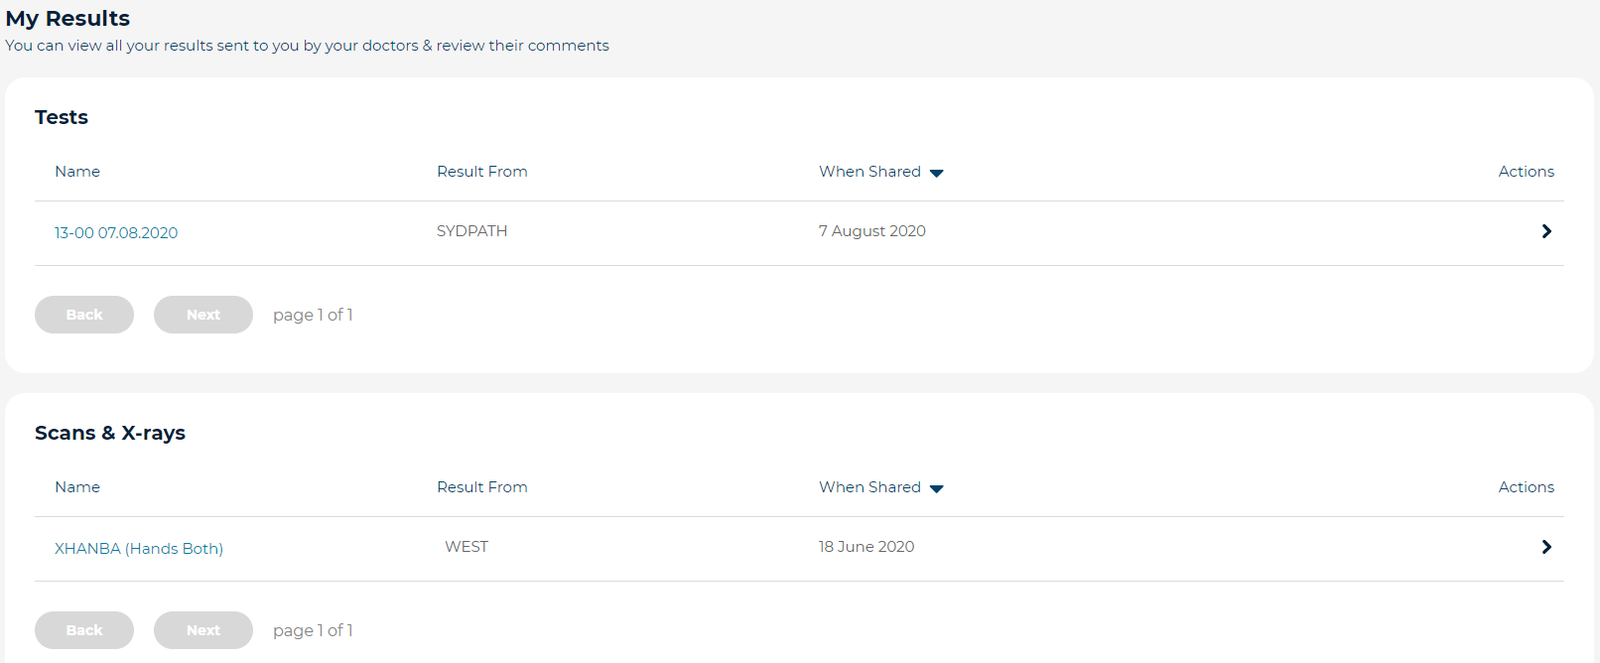Click Back in the Scans & X-rays pagination
This screenshot has width=1600, height=663.
click(84, 630)
